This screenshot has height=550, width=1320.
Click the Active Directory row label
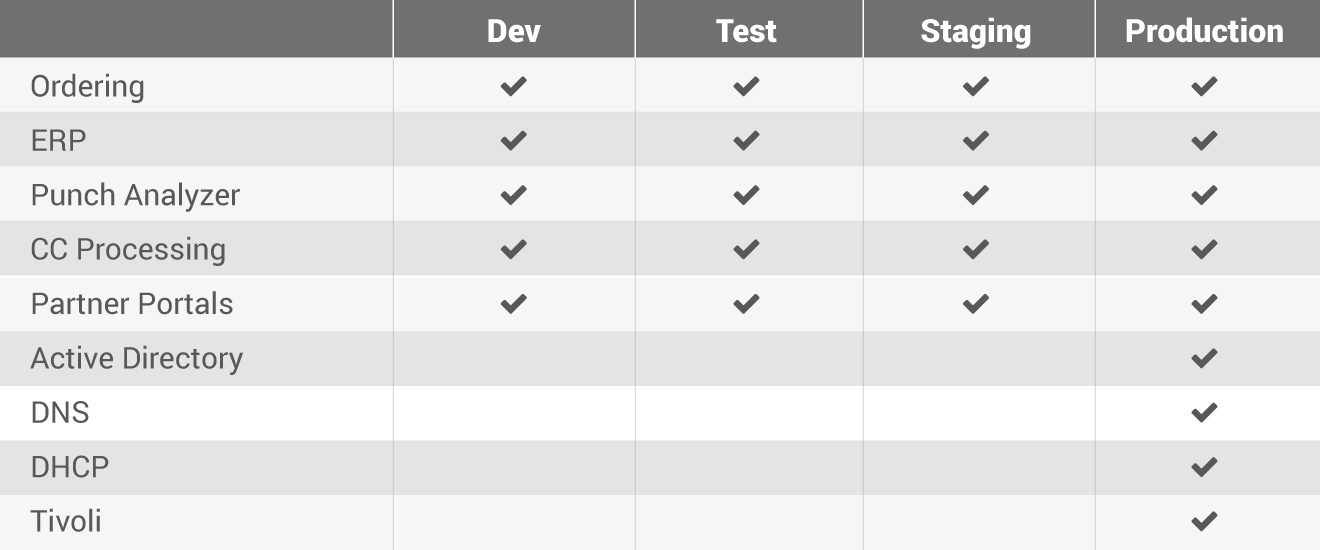(x=137, y=358)
